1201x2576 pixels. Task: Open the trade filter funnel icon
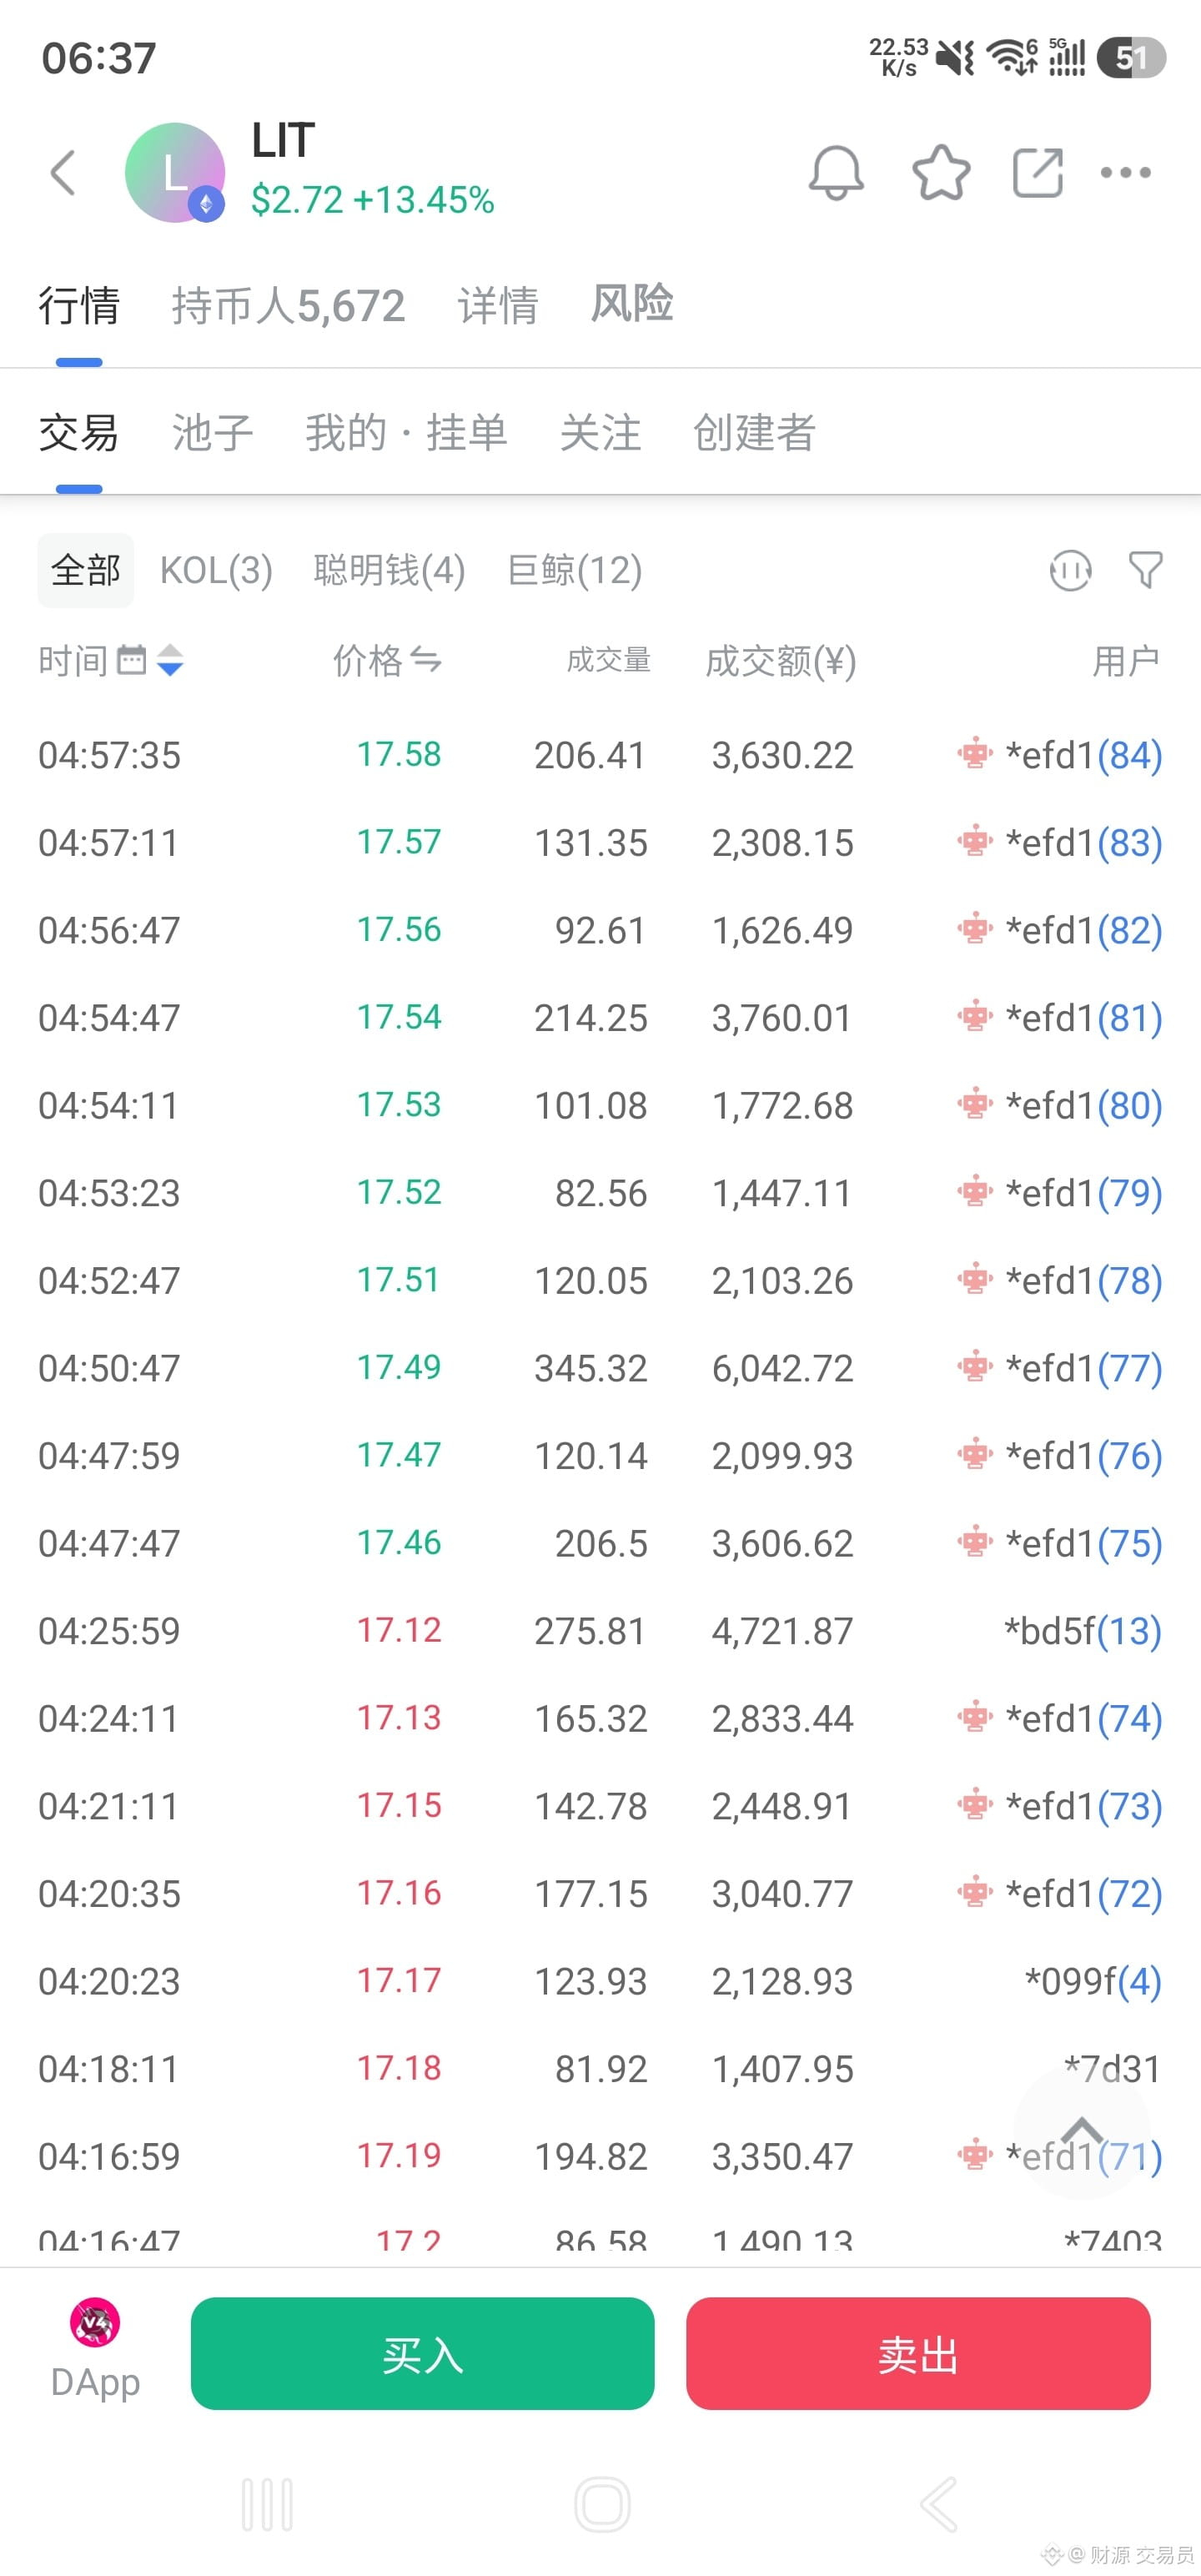coord(1145,570)
